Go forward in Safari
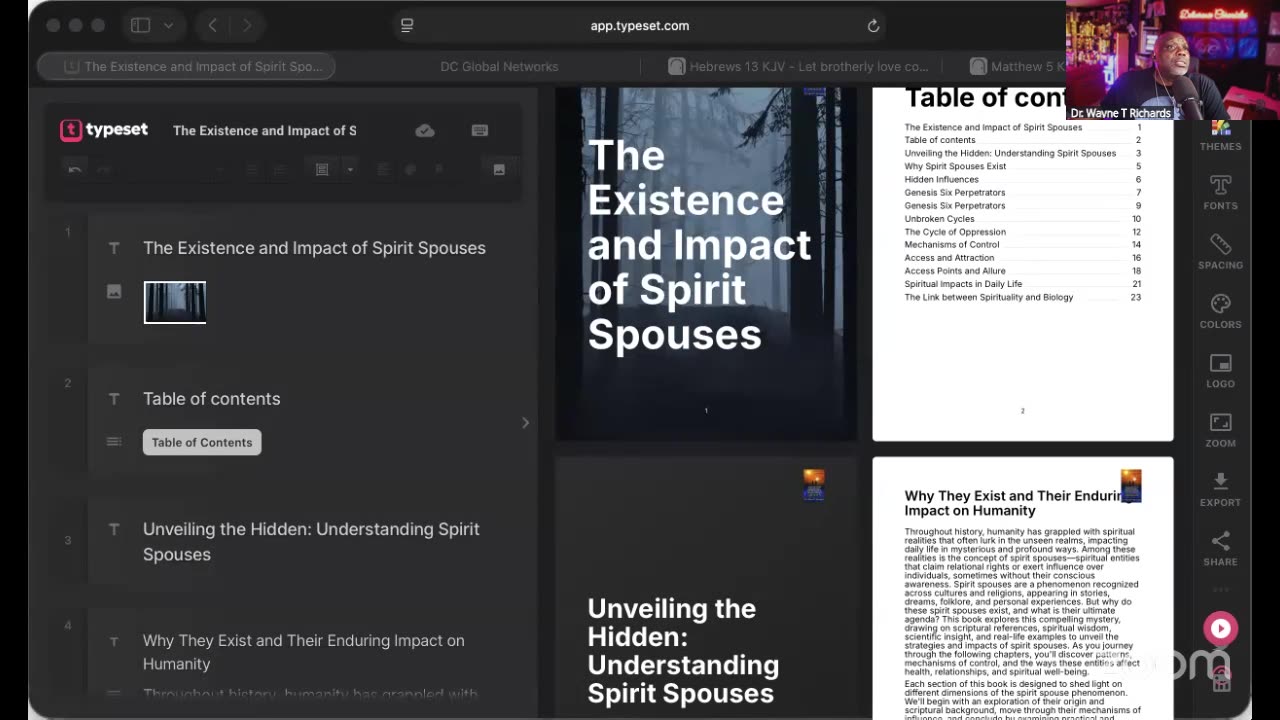The image size is (1280, 720). pos(246,26)
